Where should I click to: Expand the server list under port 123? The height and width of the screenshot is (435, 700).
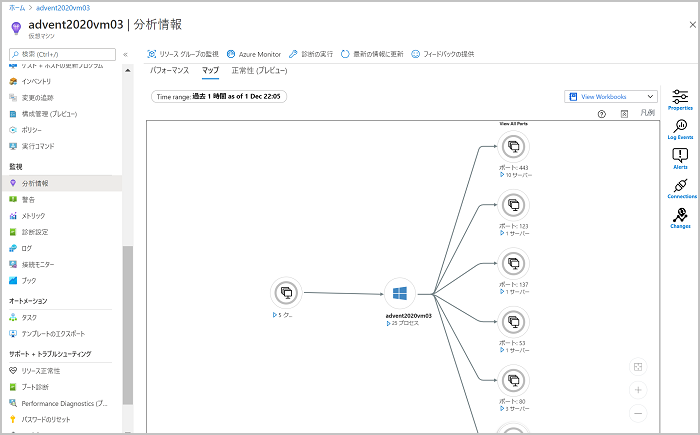(515, 233)
